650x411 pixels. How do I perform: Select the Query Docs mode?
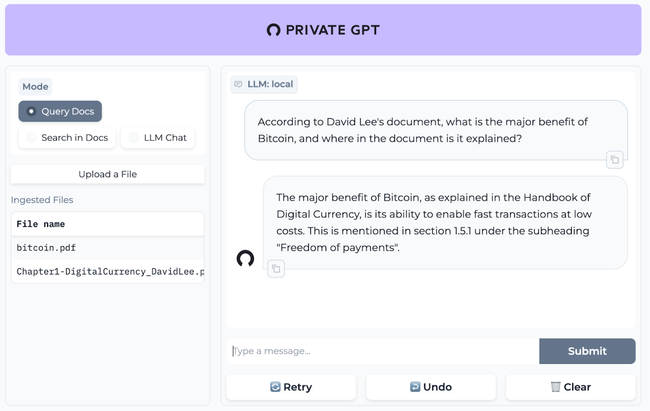[60, 112]
